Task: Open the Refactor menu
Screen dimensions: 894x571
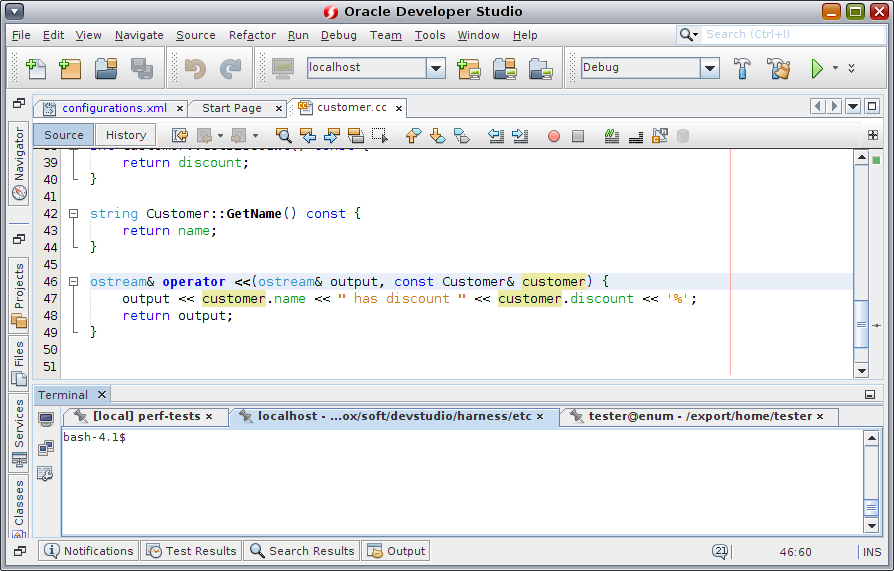Action: (x=252, y=35)
